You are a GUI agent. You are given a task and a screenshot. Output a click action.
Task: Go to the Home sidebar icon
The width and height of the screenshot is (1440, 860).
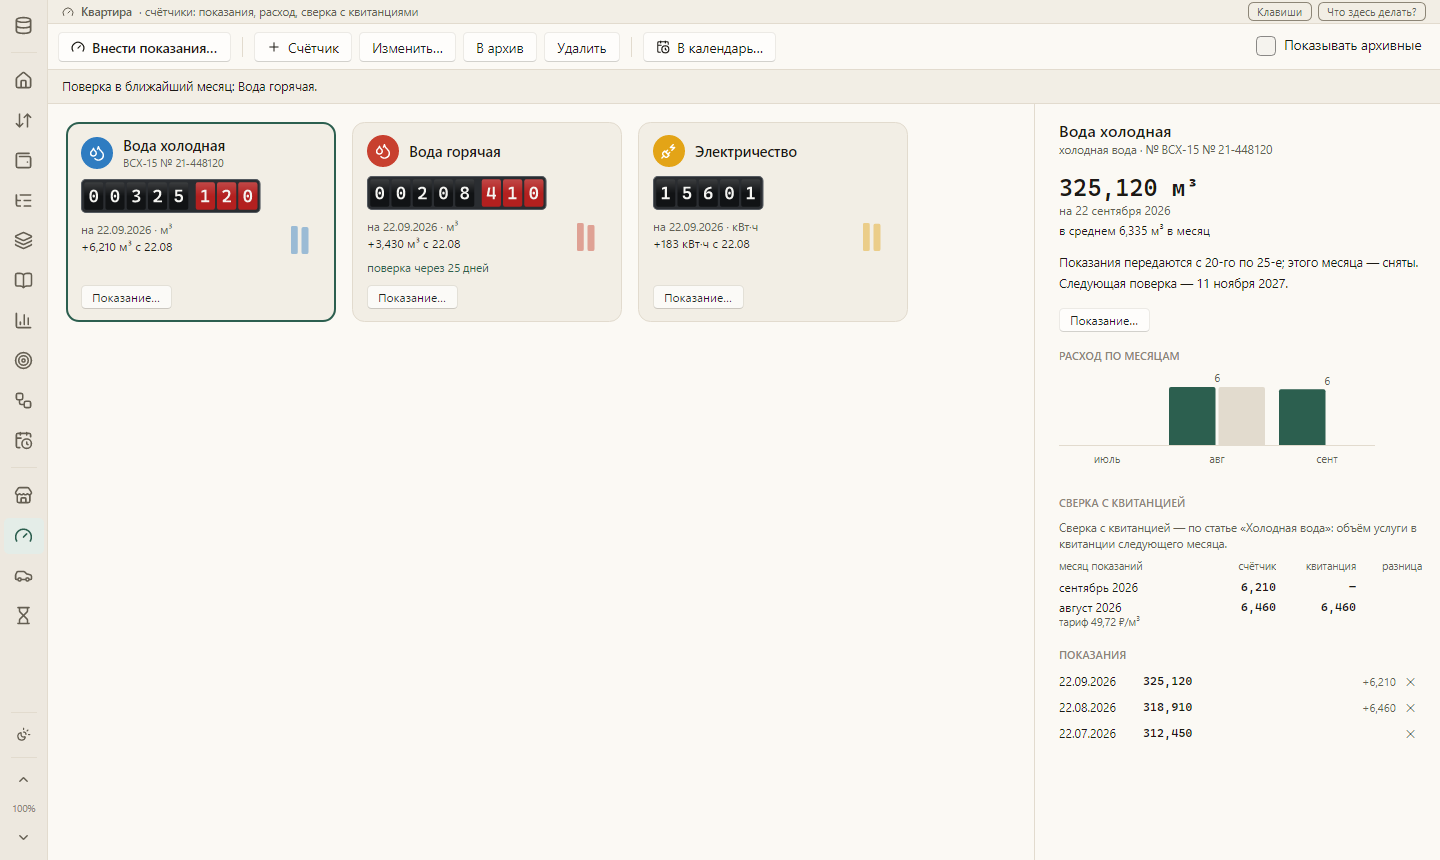(x=24, y=80)
